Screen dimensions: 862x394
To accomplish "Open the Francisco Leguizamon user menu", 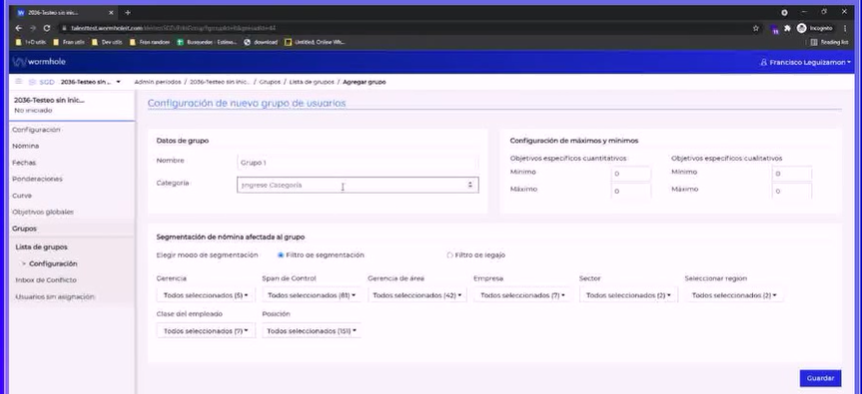I will [805, 62].
